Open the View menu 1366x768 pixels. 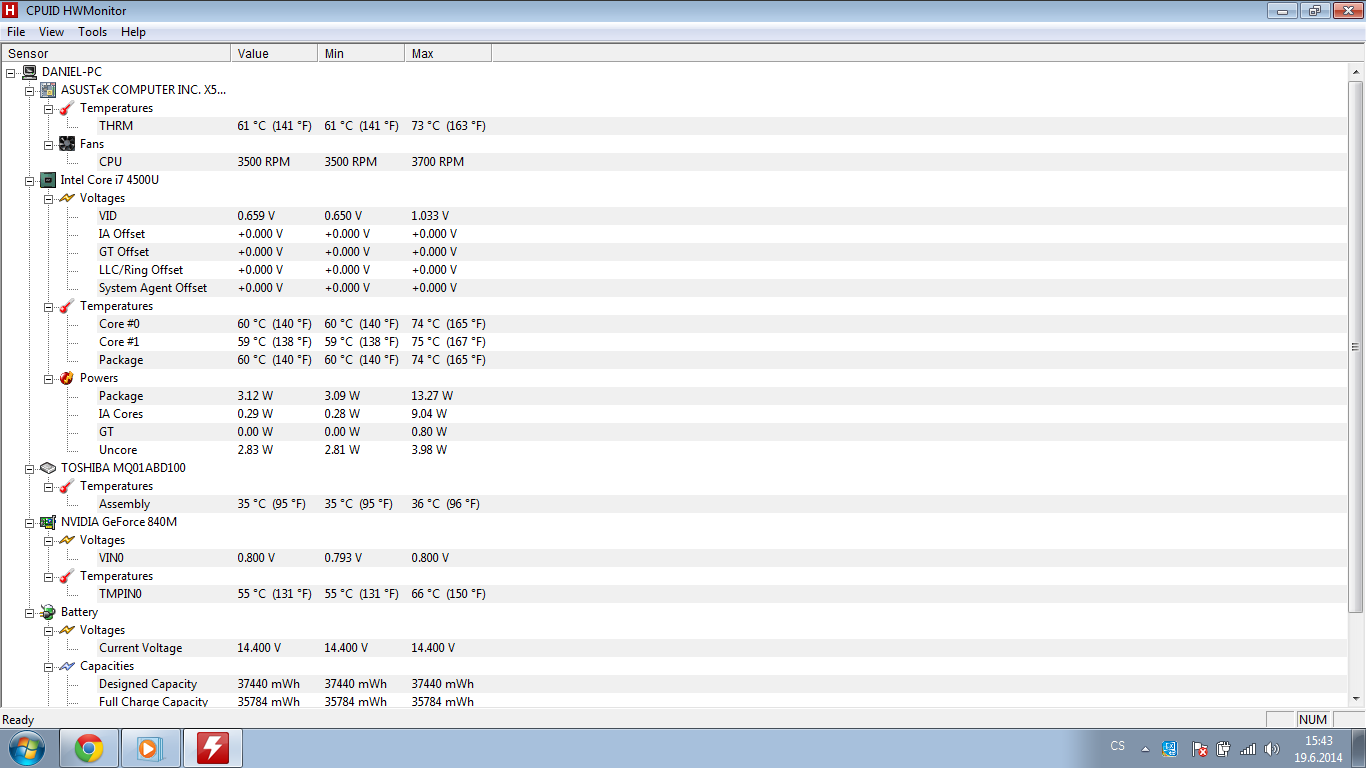(51, 32)
